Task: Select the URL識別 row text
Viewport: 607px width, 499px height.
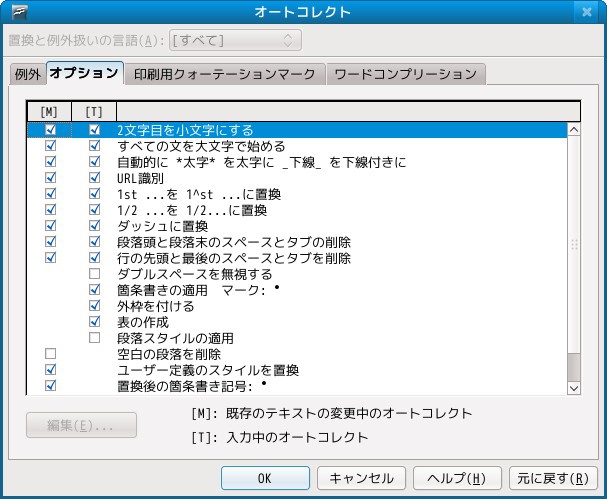Action: click(x=141, y=178)
